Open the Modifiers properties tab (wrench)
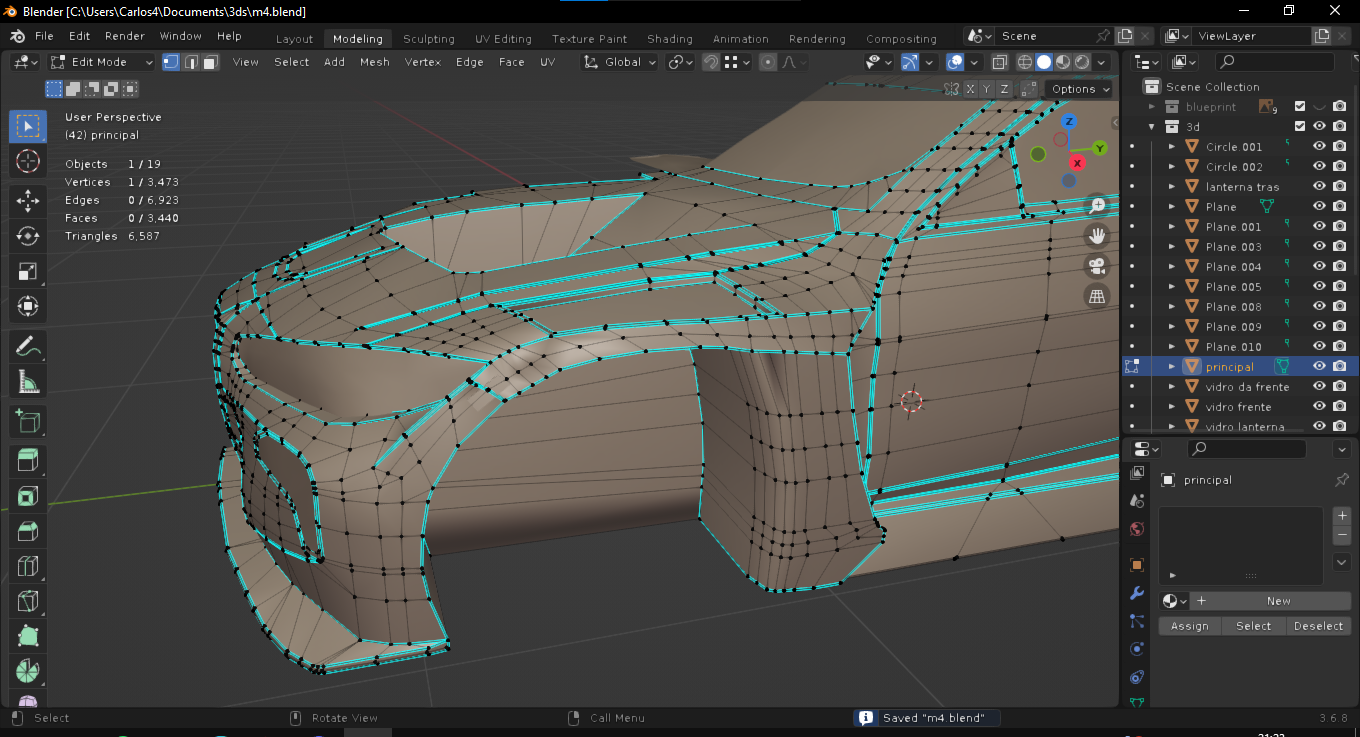Screen dimensions: 1360x737 1136,593
